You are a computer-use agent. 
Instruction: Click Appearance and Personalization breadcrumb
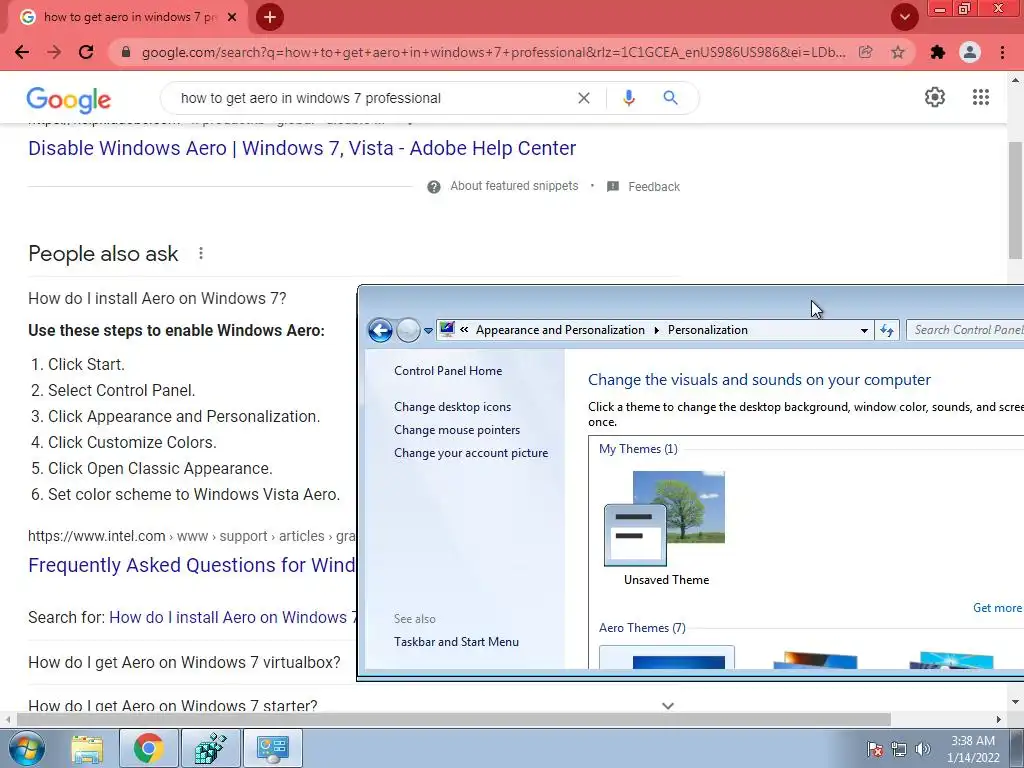click(560, 330)
